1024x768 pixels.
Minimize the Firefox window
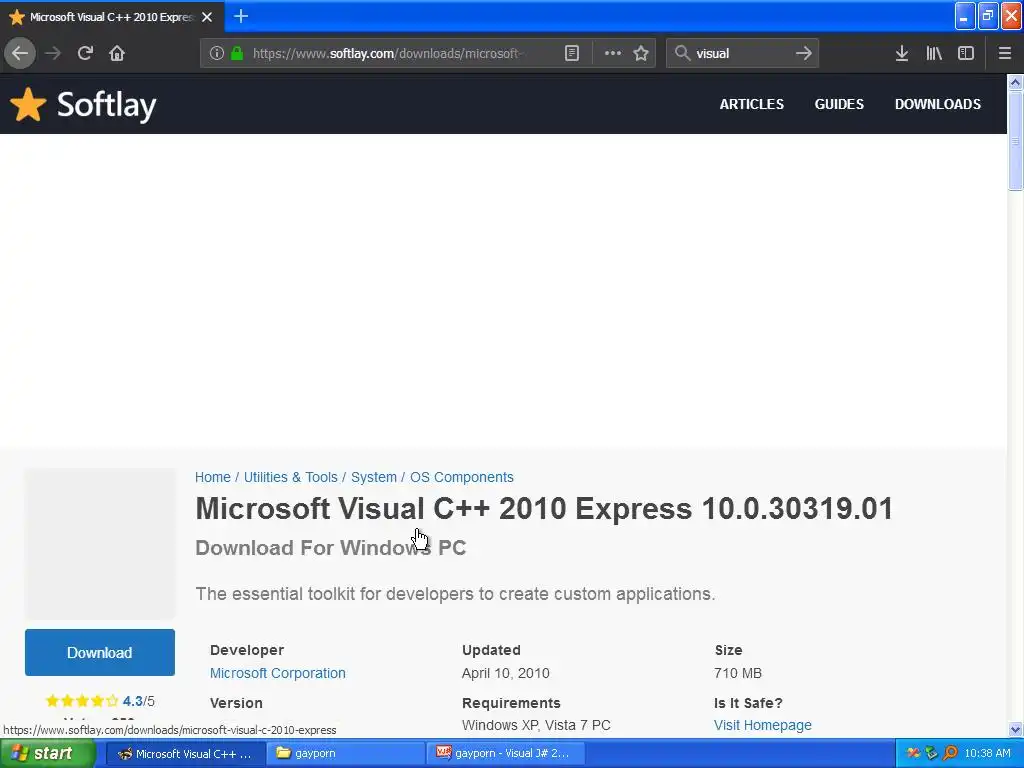(x=965, y=16)
